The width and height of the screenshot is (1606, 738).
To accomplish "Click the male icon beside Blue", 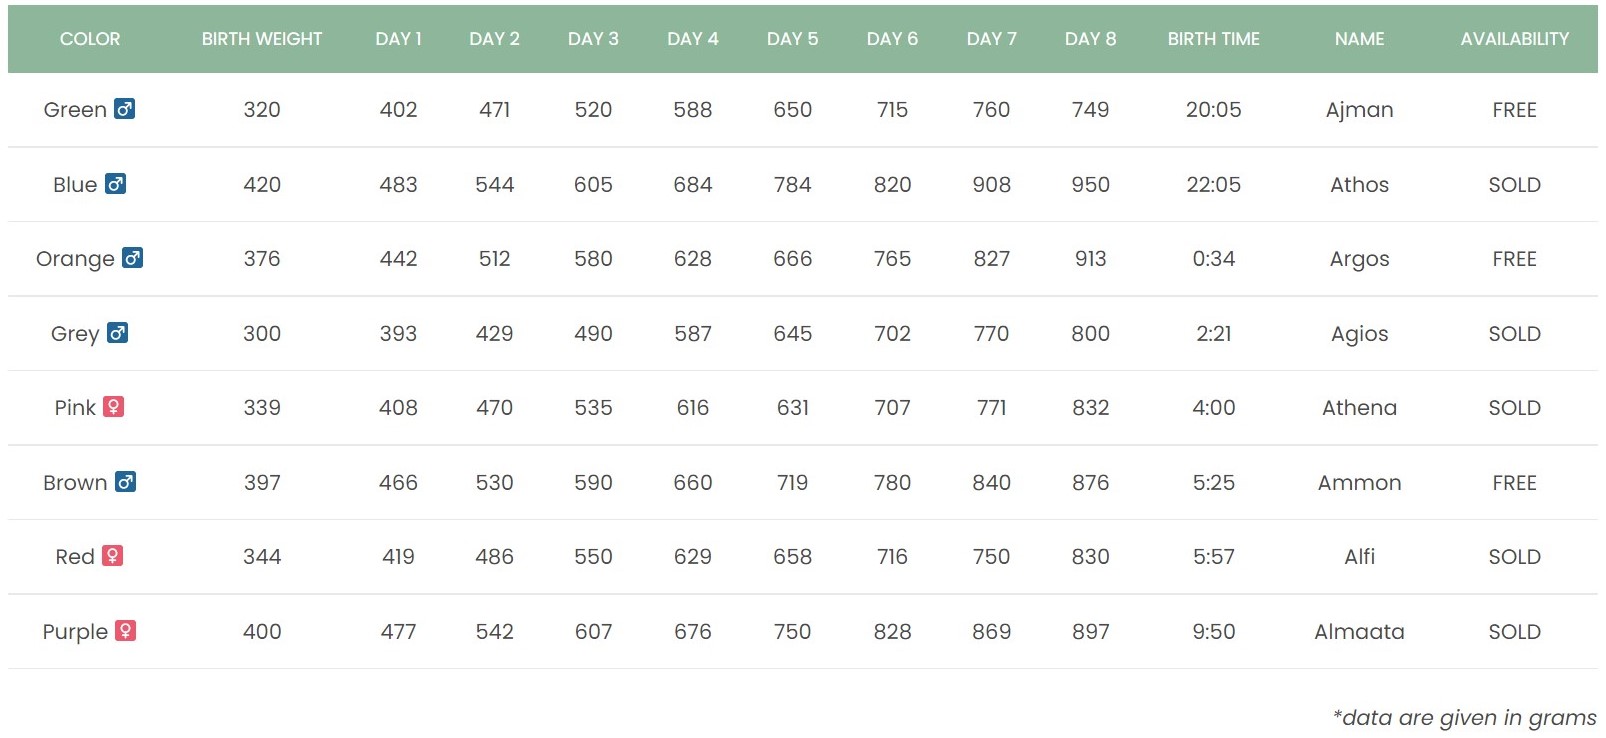I will tap(115, 183).
